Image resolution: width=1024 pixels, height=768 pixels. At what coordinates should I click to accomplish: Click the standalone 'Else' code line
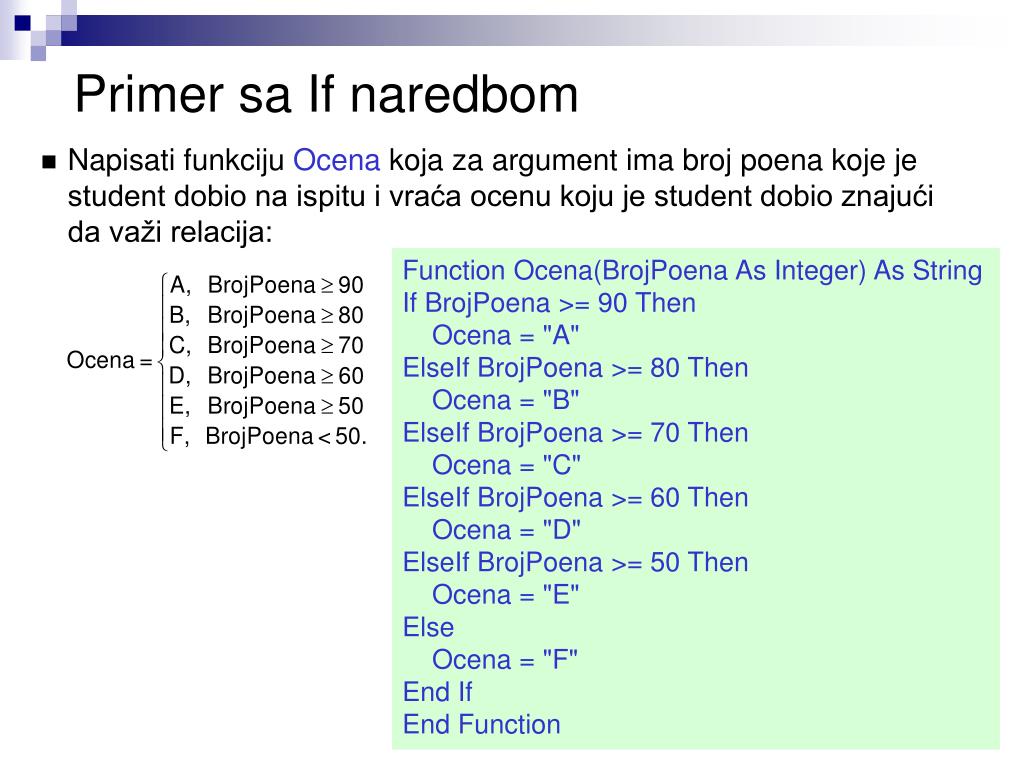428,628
